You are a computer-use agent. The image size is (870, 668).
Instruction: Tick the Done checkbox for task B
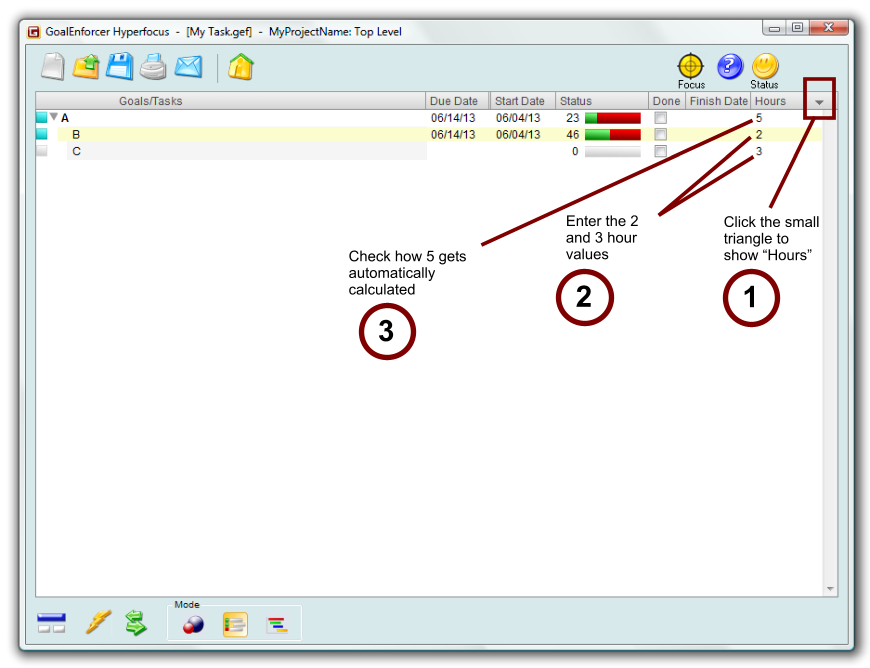pos(660,134)
